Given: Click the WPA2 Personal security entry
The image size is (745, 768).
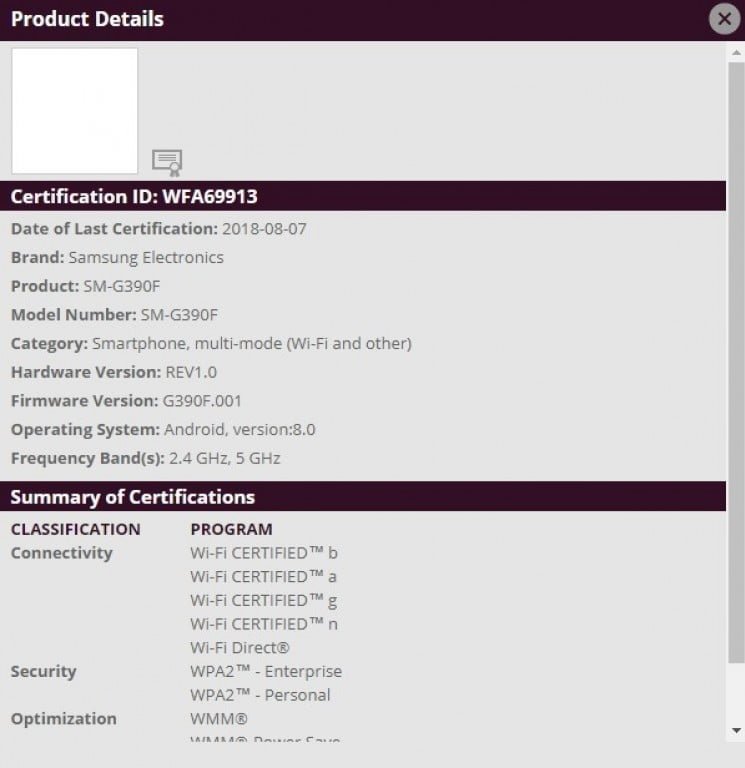Looking at the screenshot, I should pyautogui.click(x=260, y=695).
